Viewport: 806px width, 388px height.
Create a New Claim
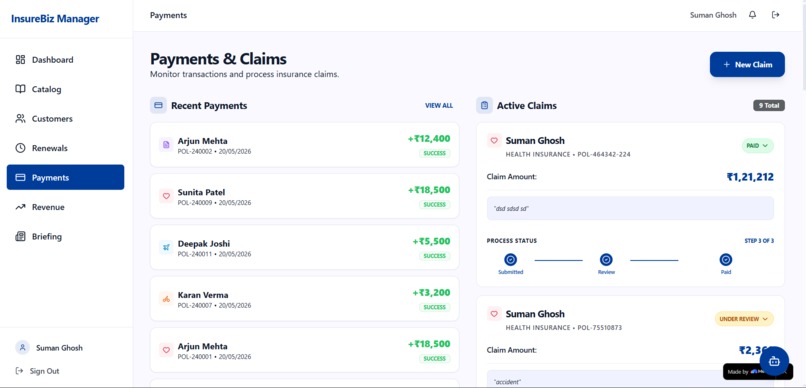(x=747, y=65)
